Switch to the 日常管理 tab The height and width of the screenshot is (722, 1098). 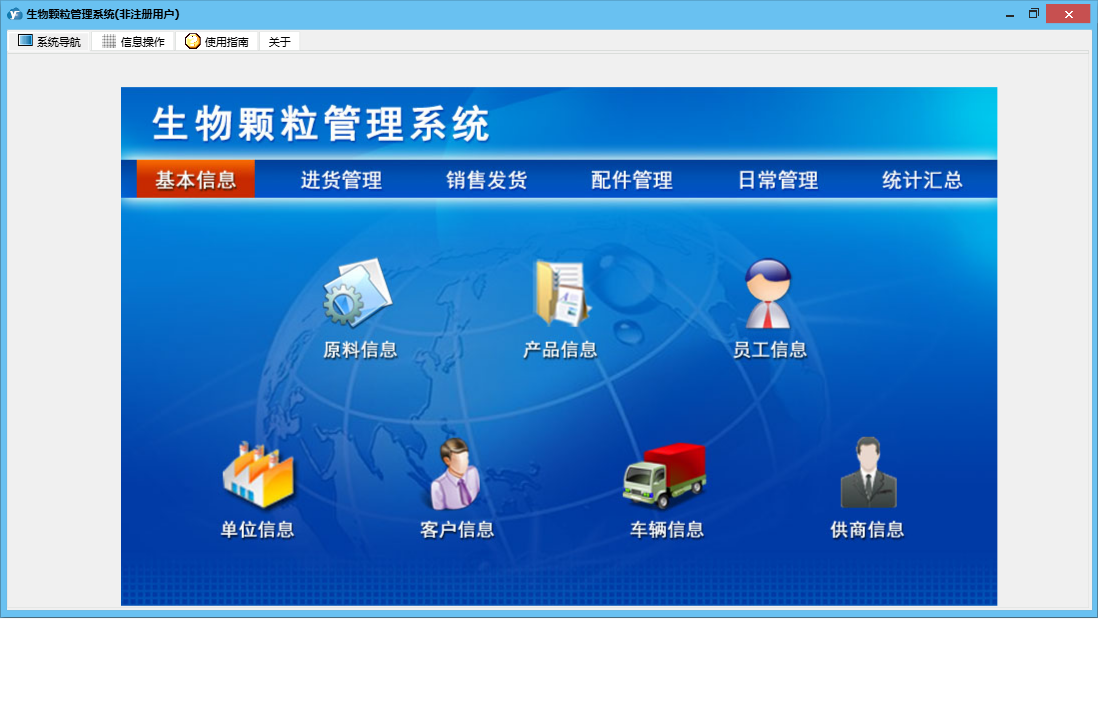pyautogui.click(x=777, y=180)
